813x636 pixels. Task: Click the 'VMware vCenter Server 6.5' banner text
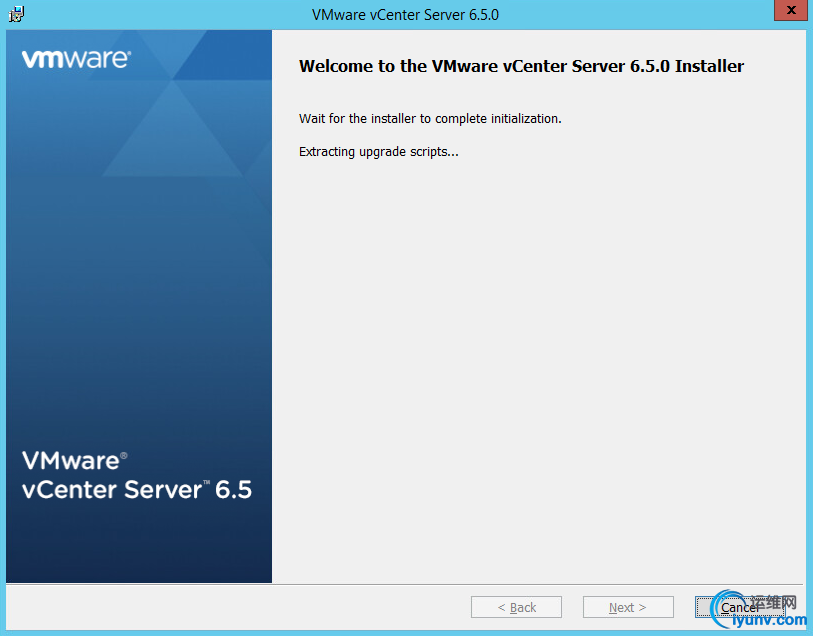tap(137, 475)
